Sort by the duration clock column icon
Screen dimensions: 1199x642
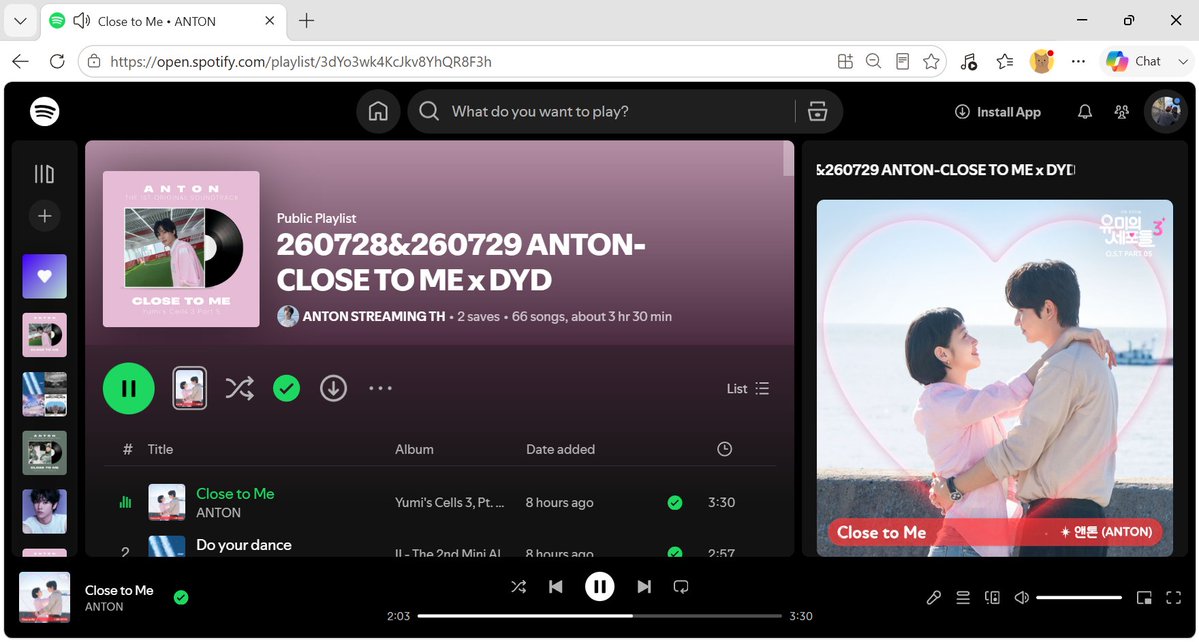pos(724,449)
